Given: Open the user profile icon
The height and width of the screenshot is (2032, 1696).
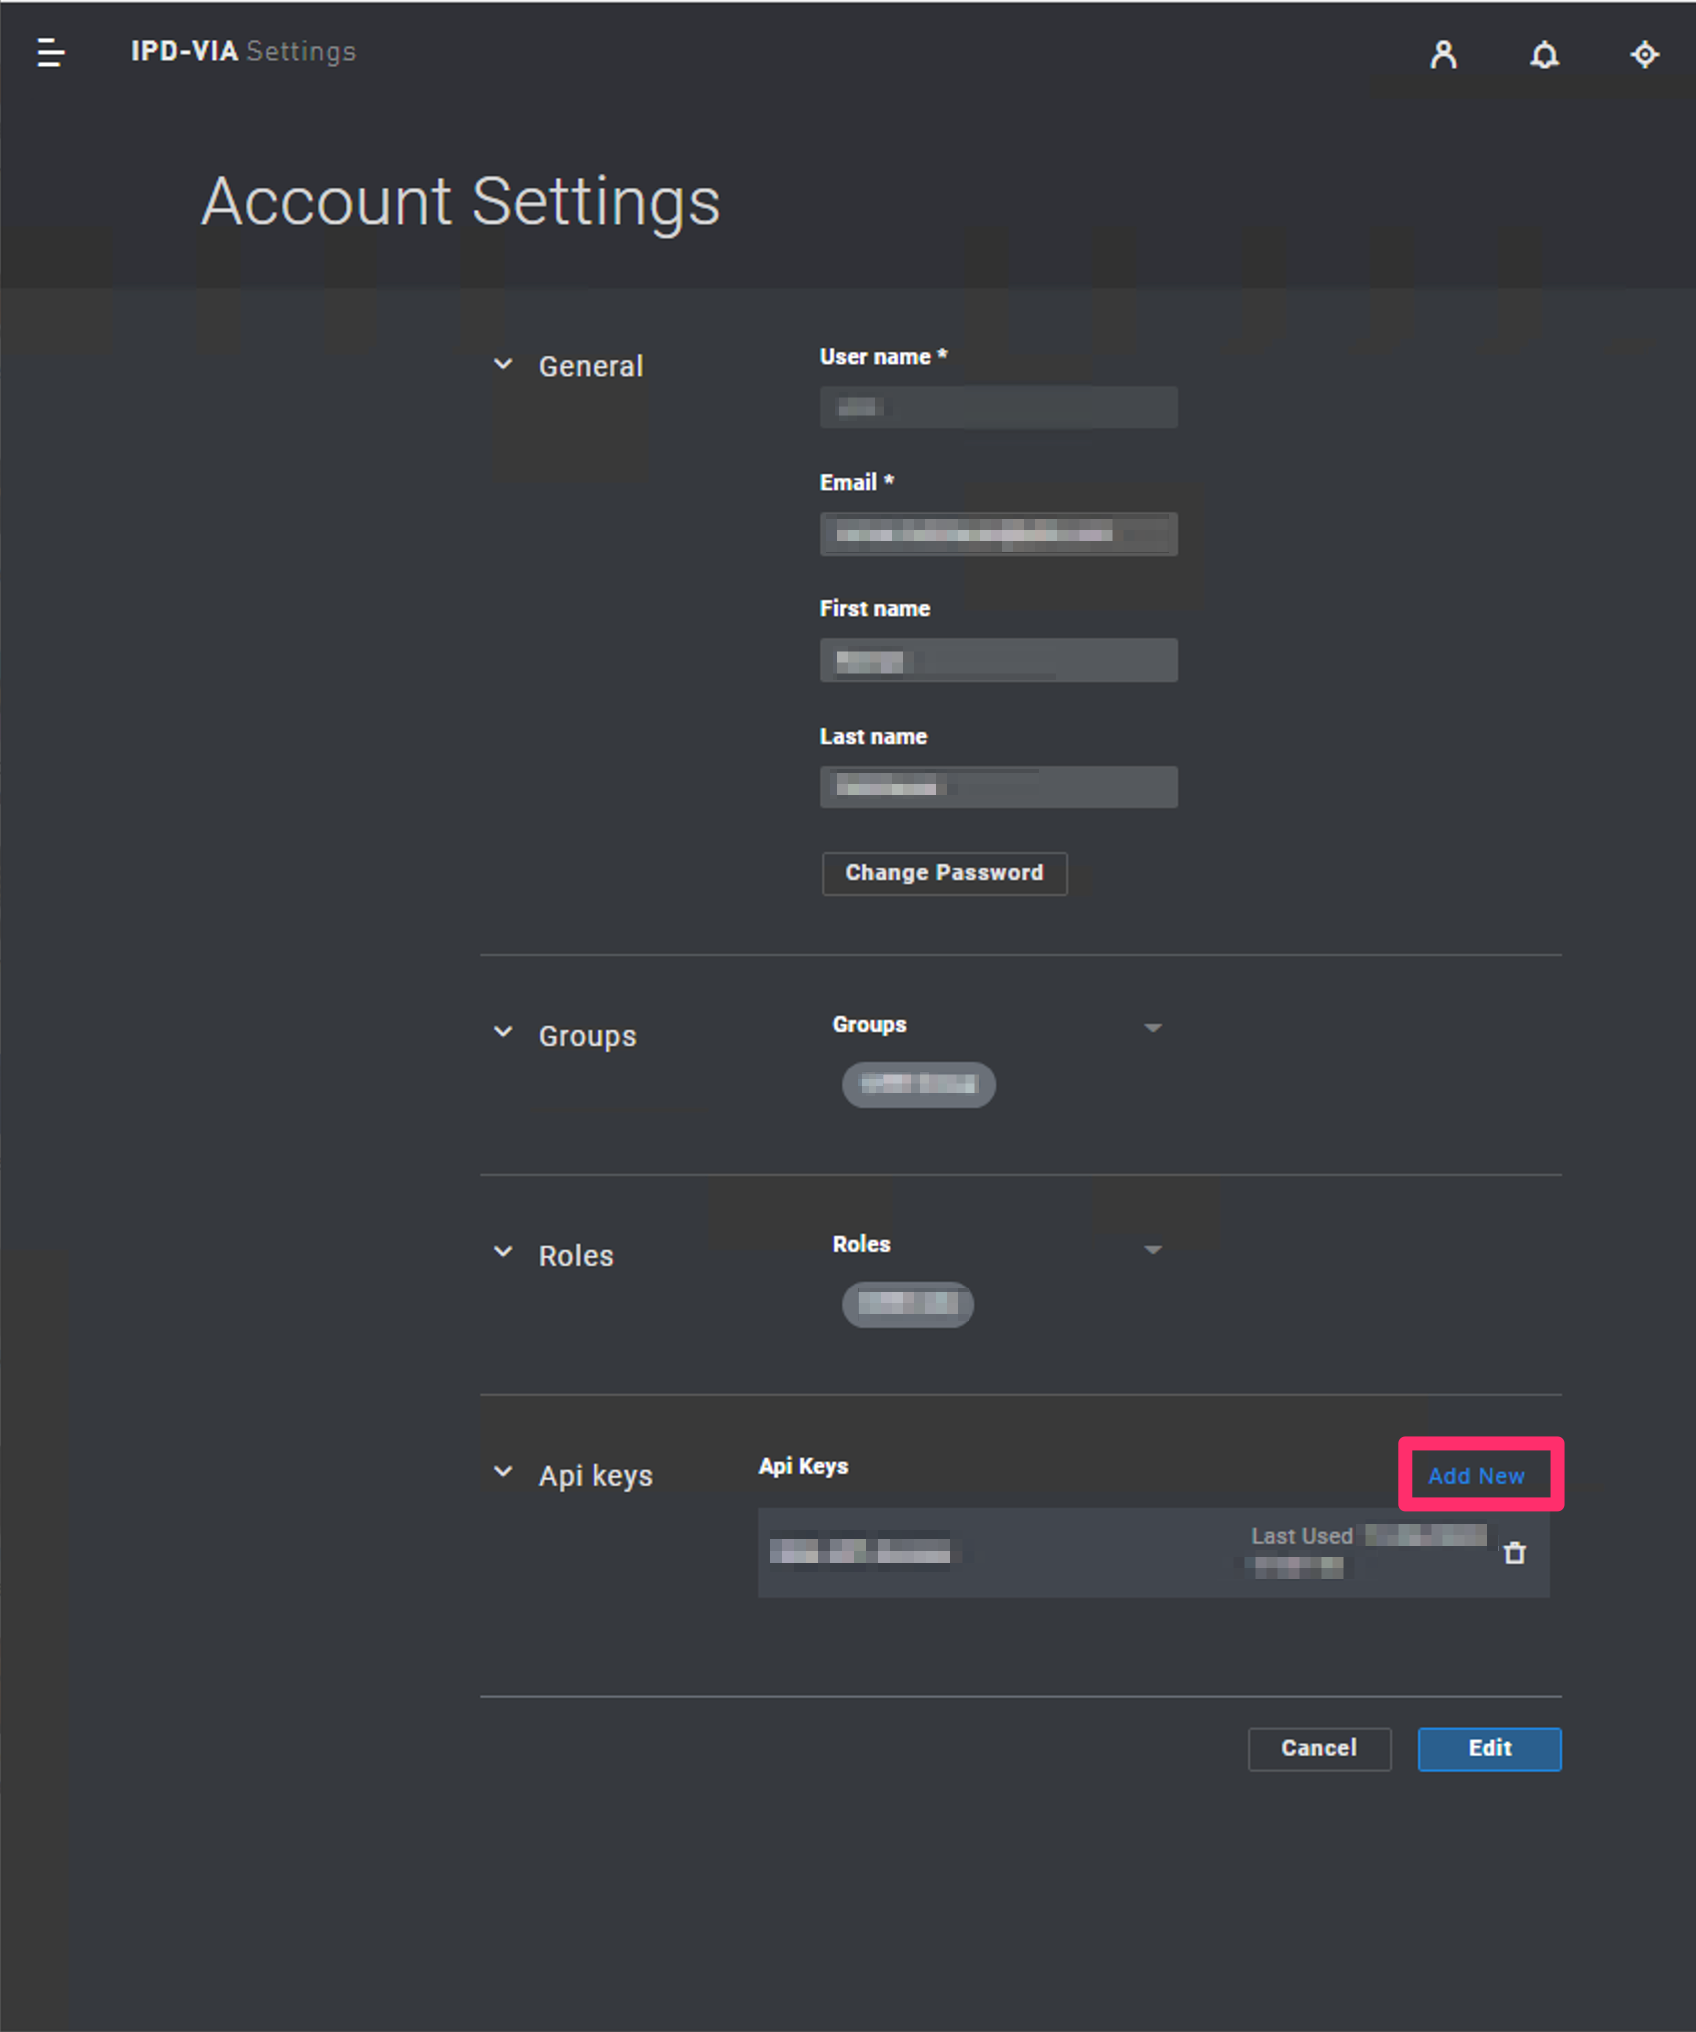Looking at the screenshot, I should (1443, 54).
